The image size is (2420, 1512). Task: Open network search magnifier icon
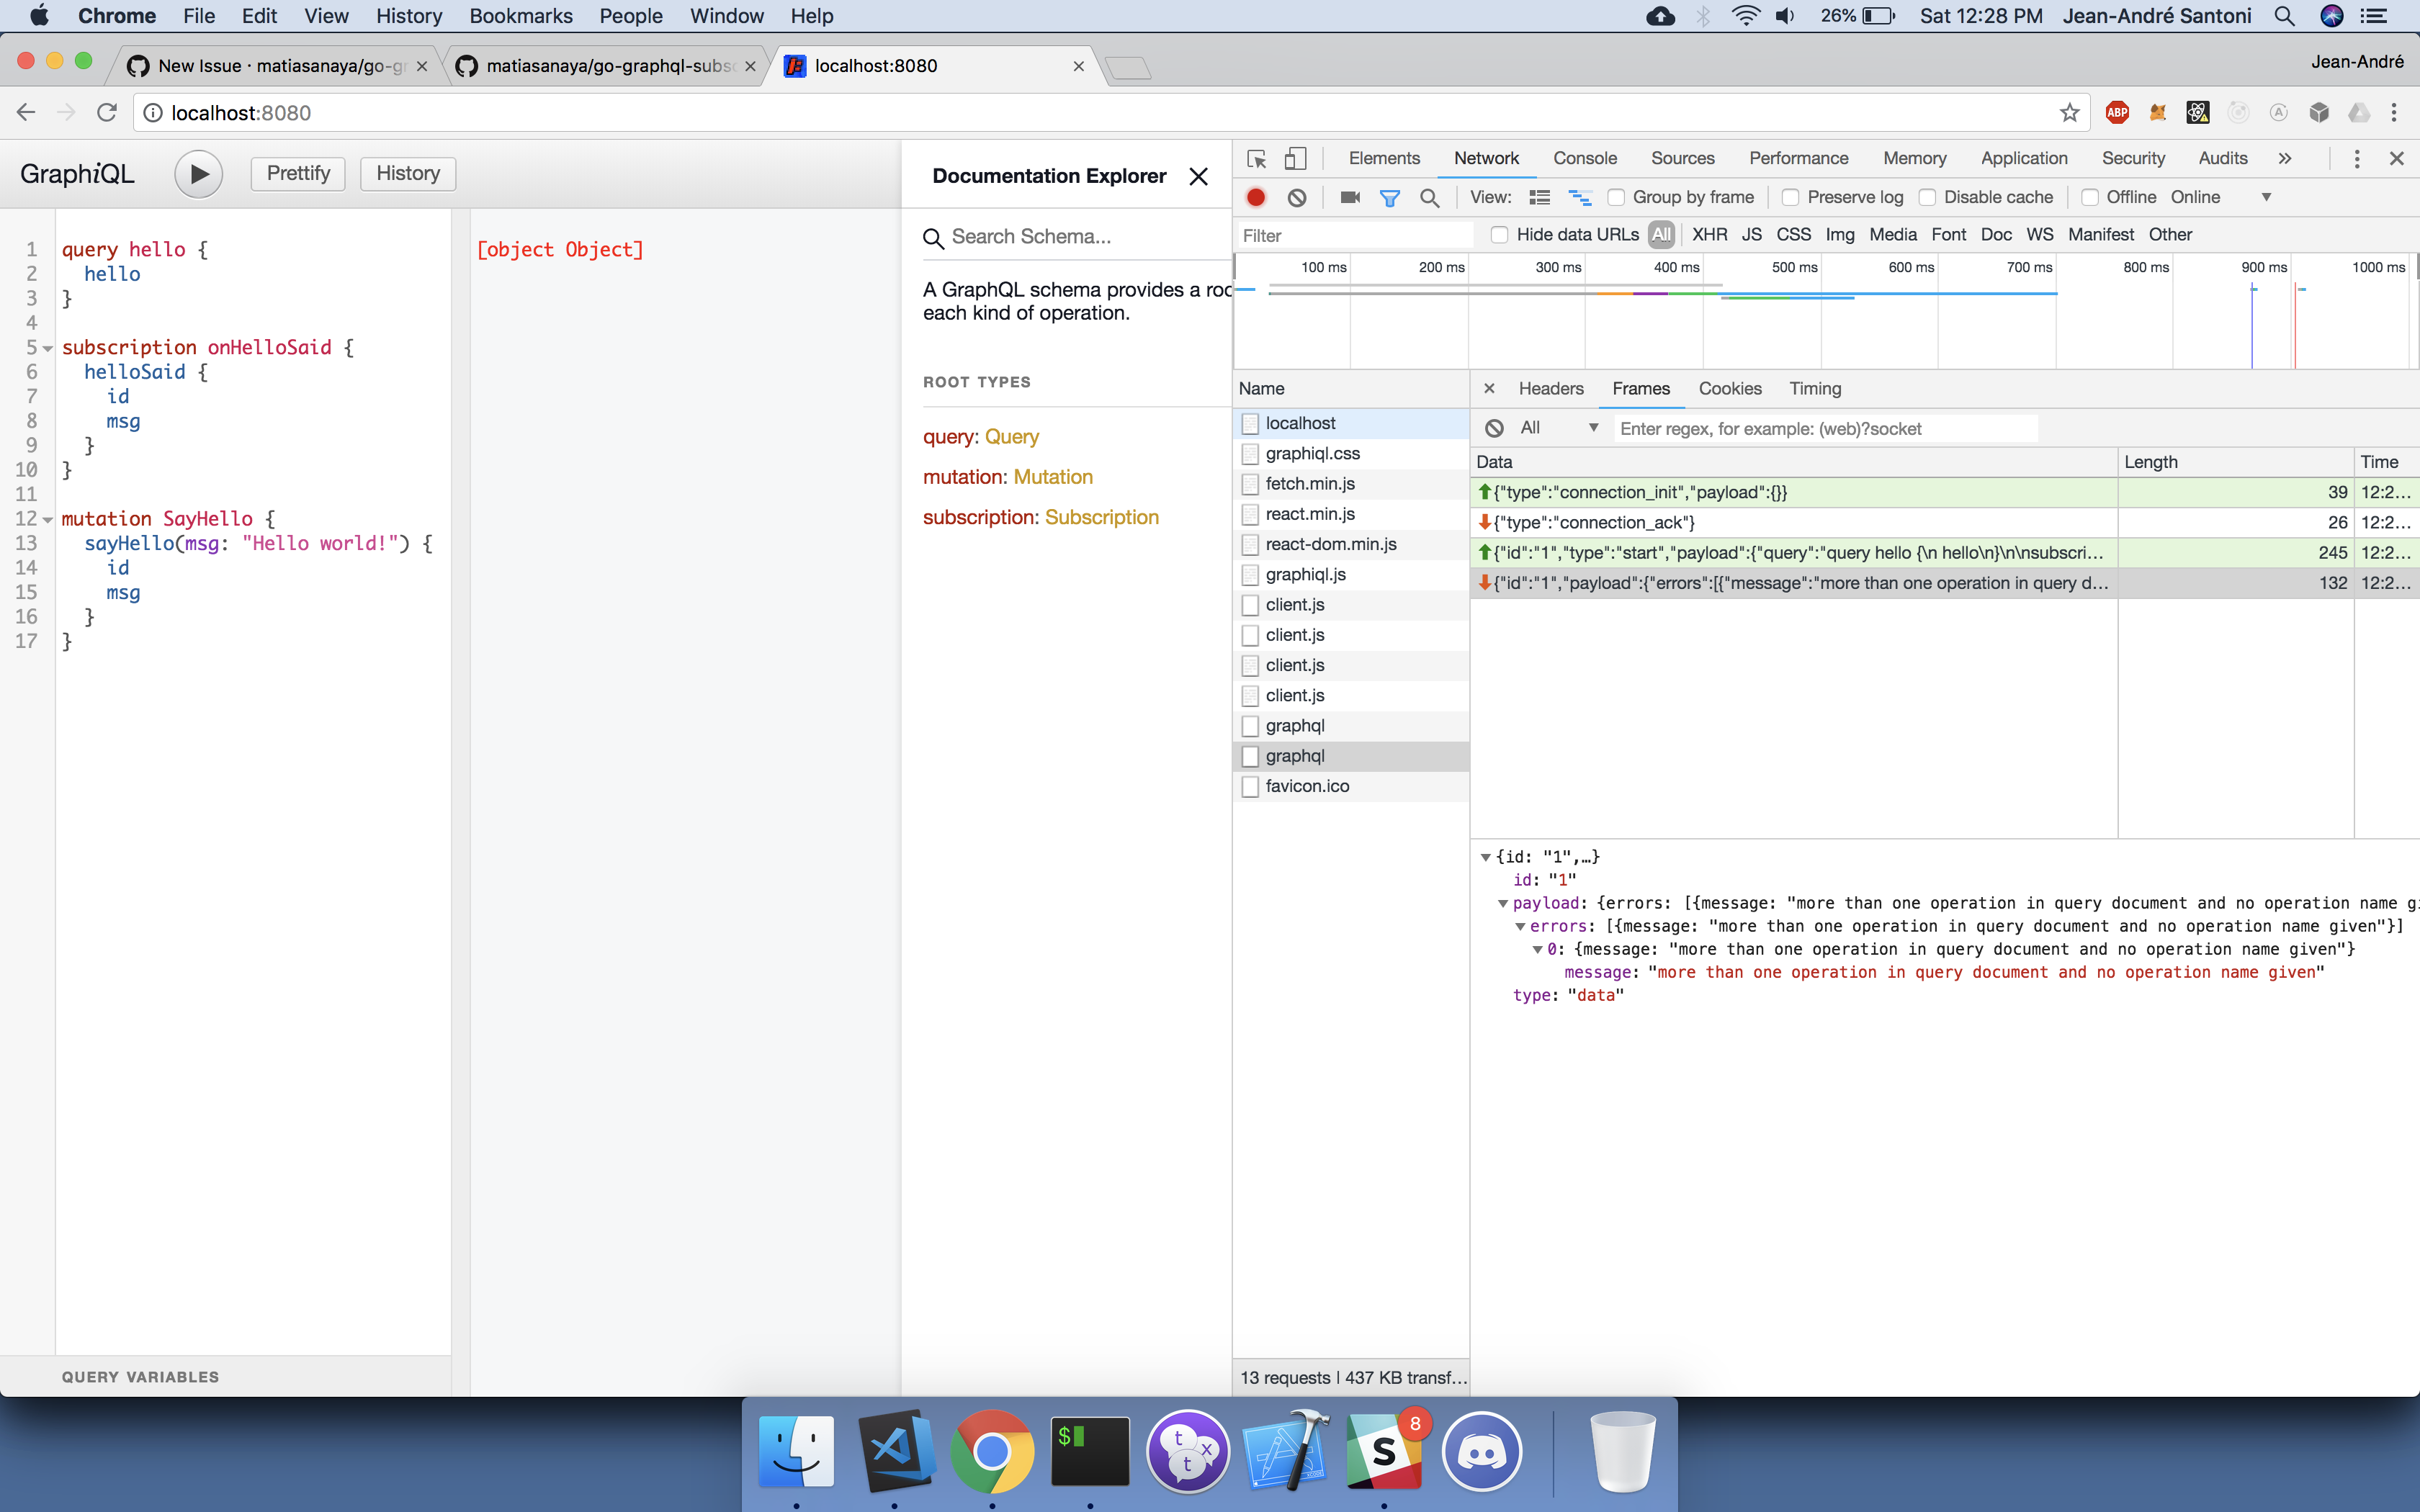(1430, 198)
